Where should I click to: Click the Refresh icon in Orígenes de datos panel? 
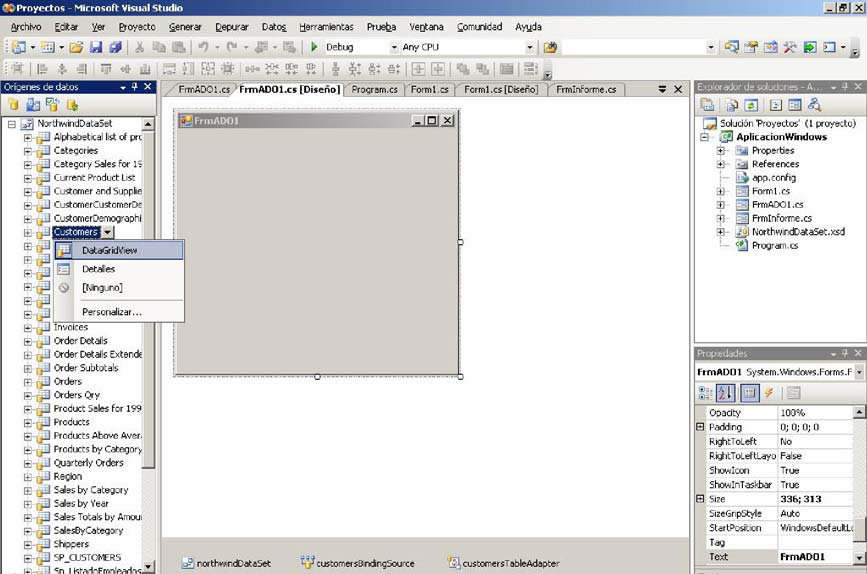point(72,105)
